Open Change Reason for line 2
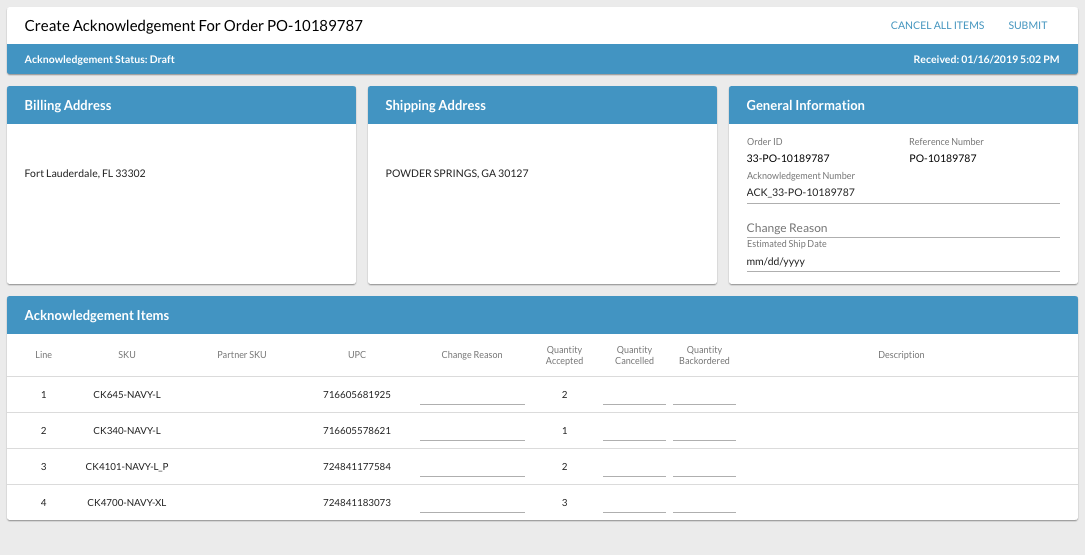The image size is (1085, 555). tap(472, 431)
